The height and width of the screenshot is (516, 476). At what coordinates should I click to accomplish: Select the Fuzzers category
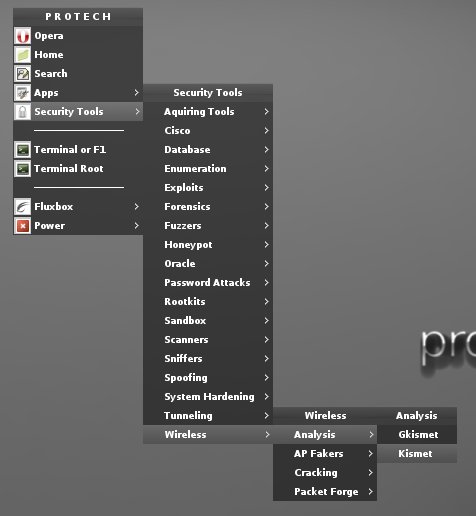pos(208,226)
